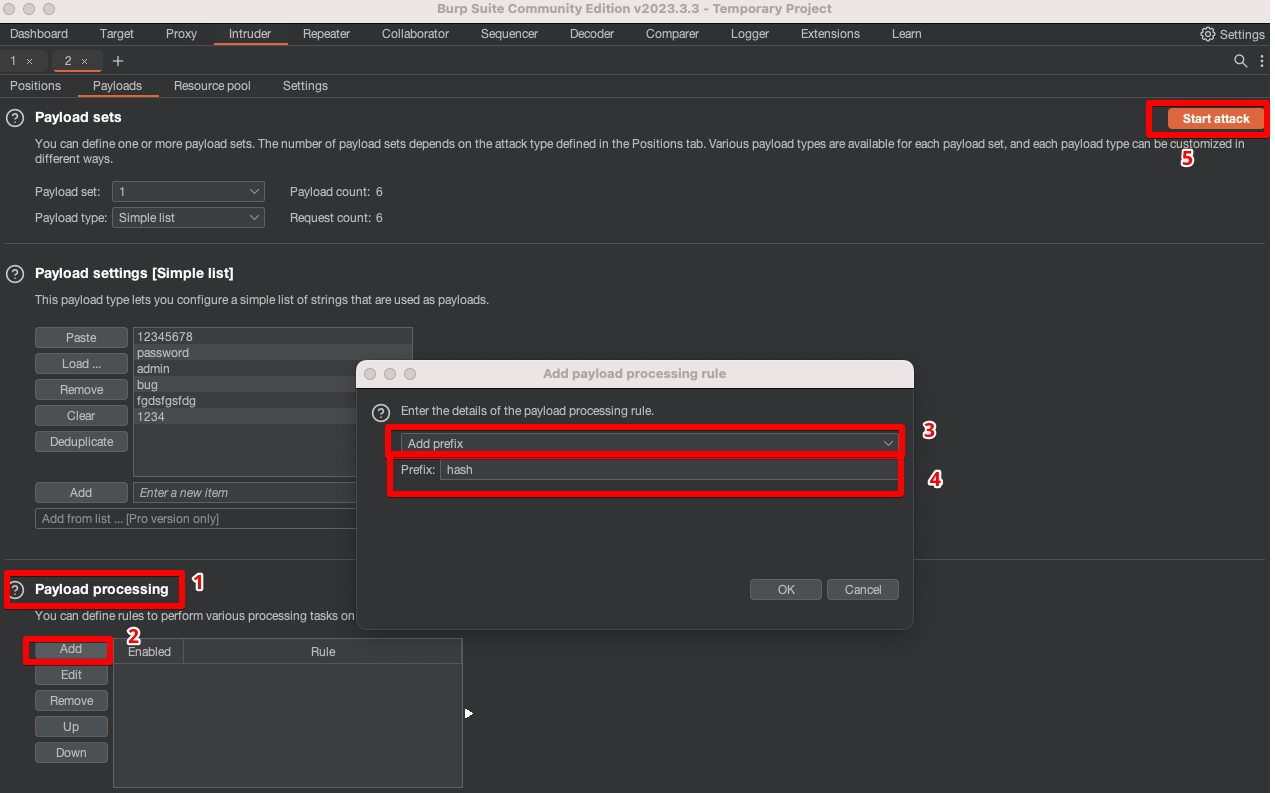Switch to the Dashboard tab

tap(39, 34)
